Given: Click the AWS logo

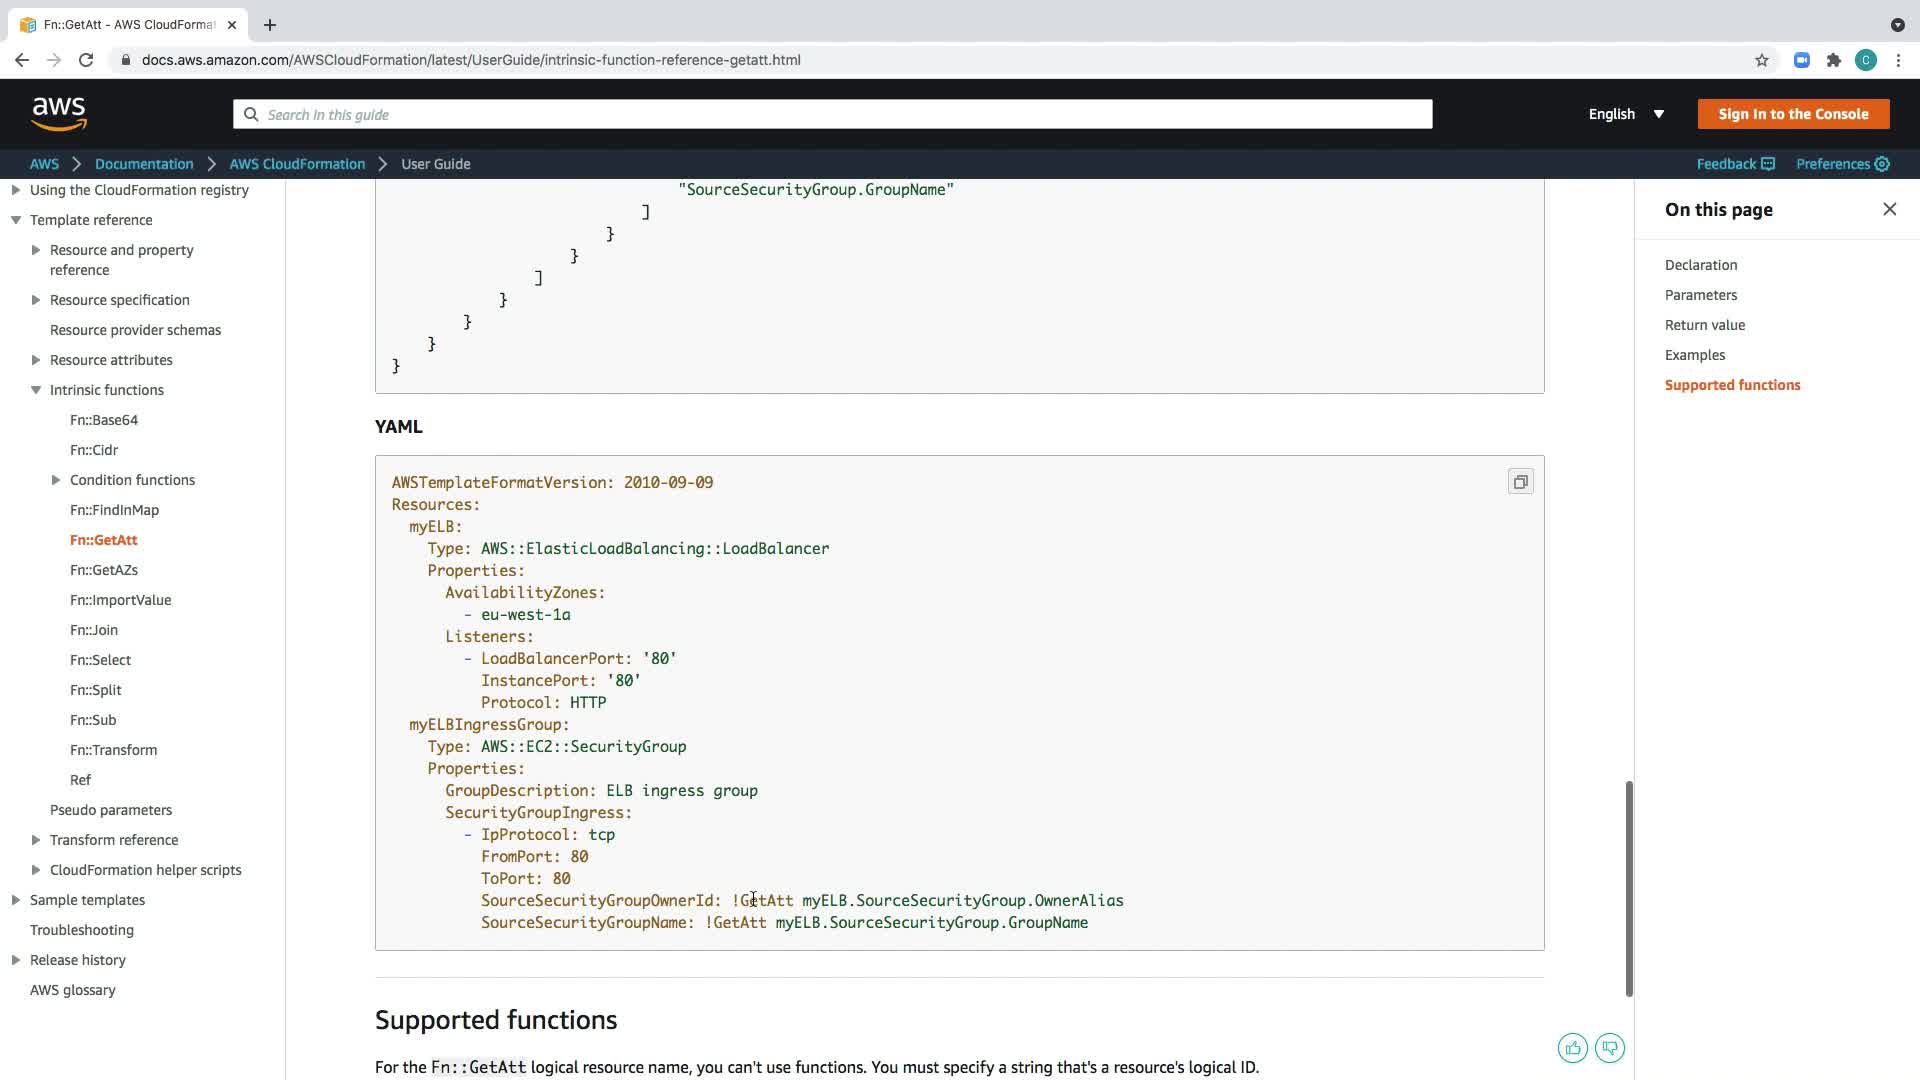Looking at the screenshot, I should pyautogui.click(x=59, y=114).
